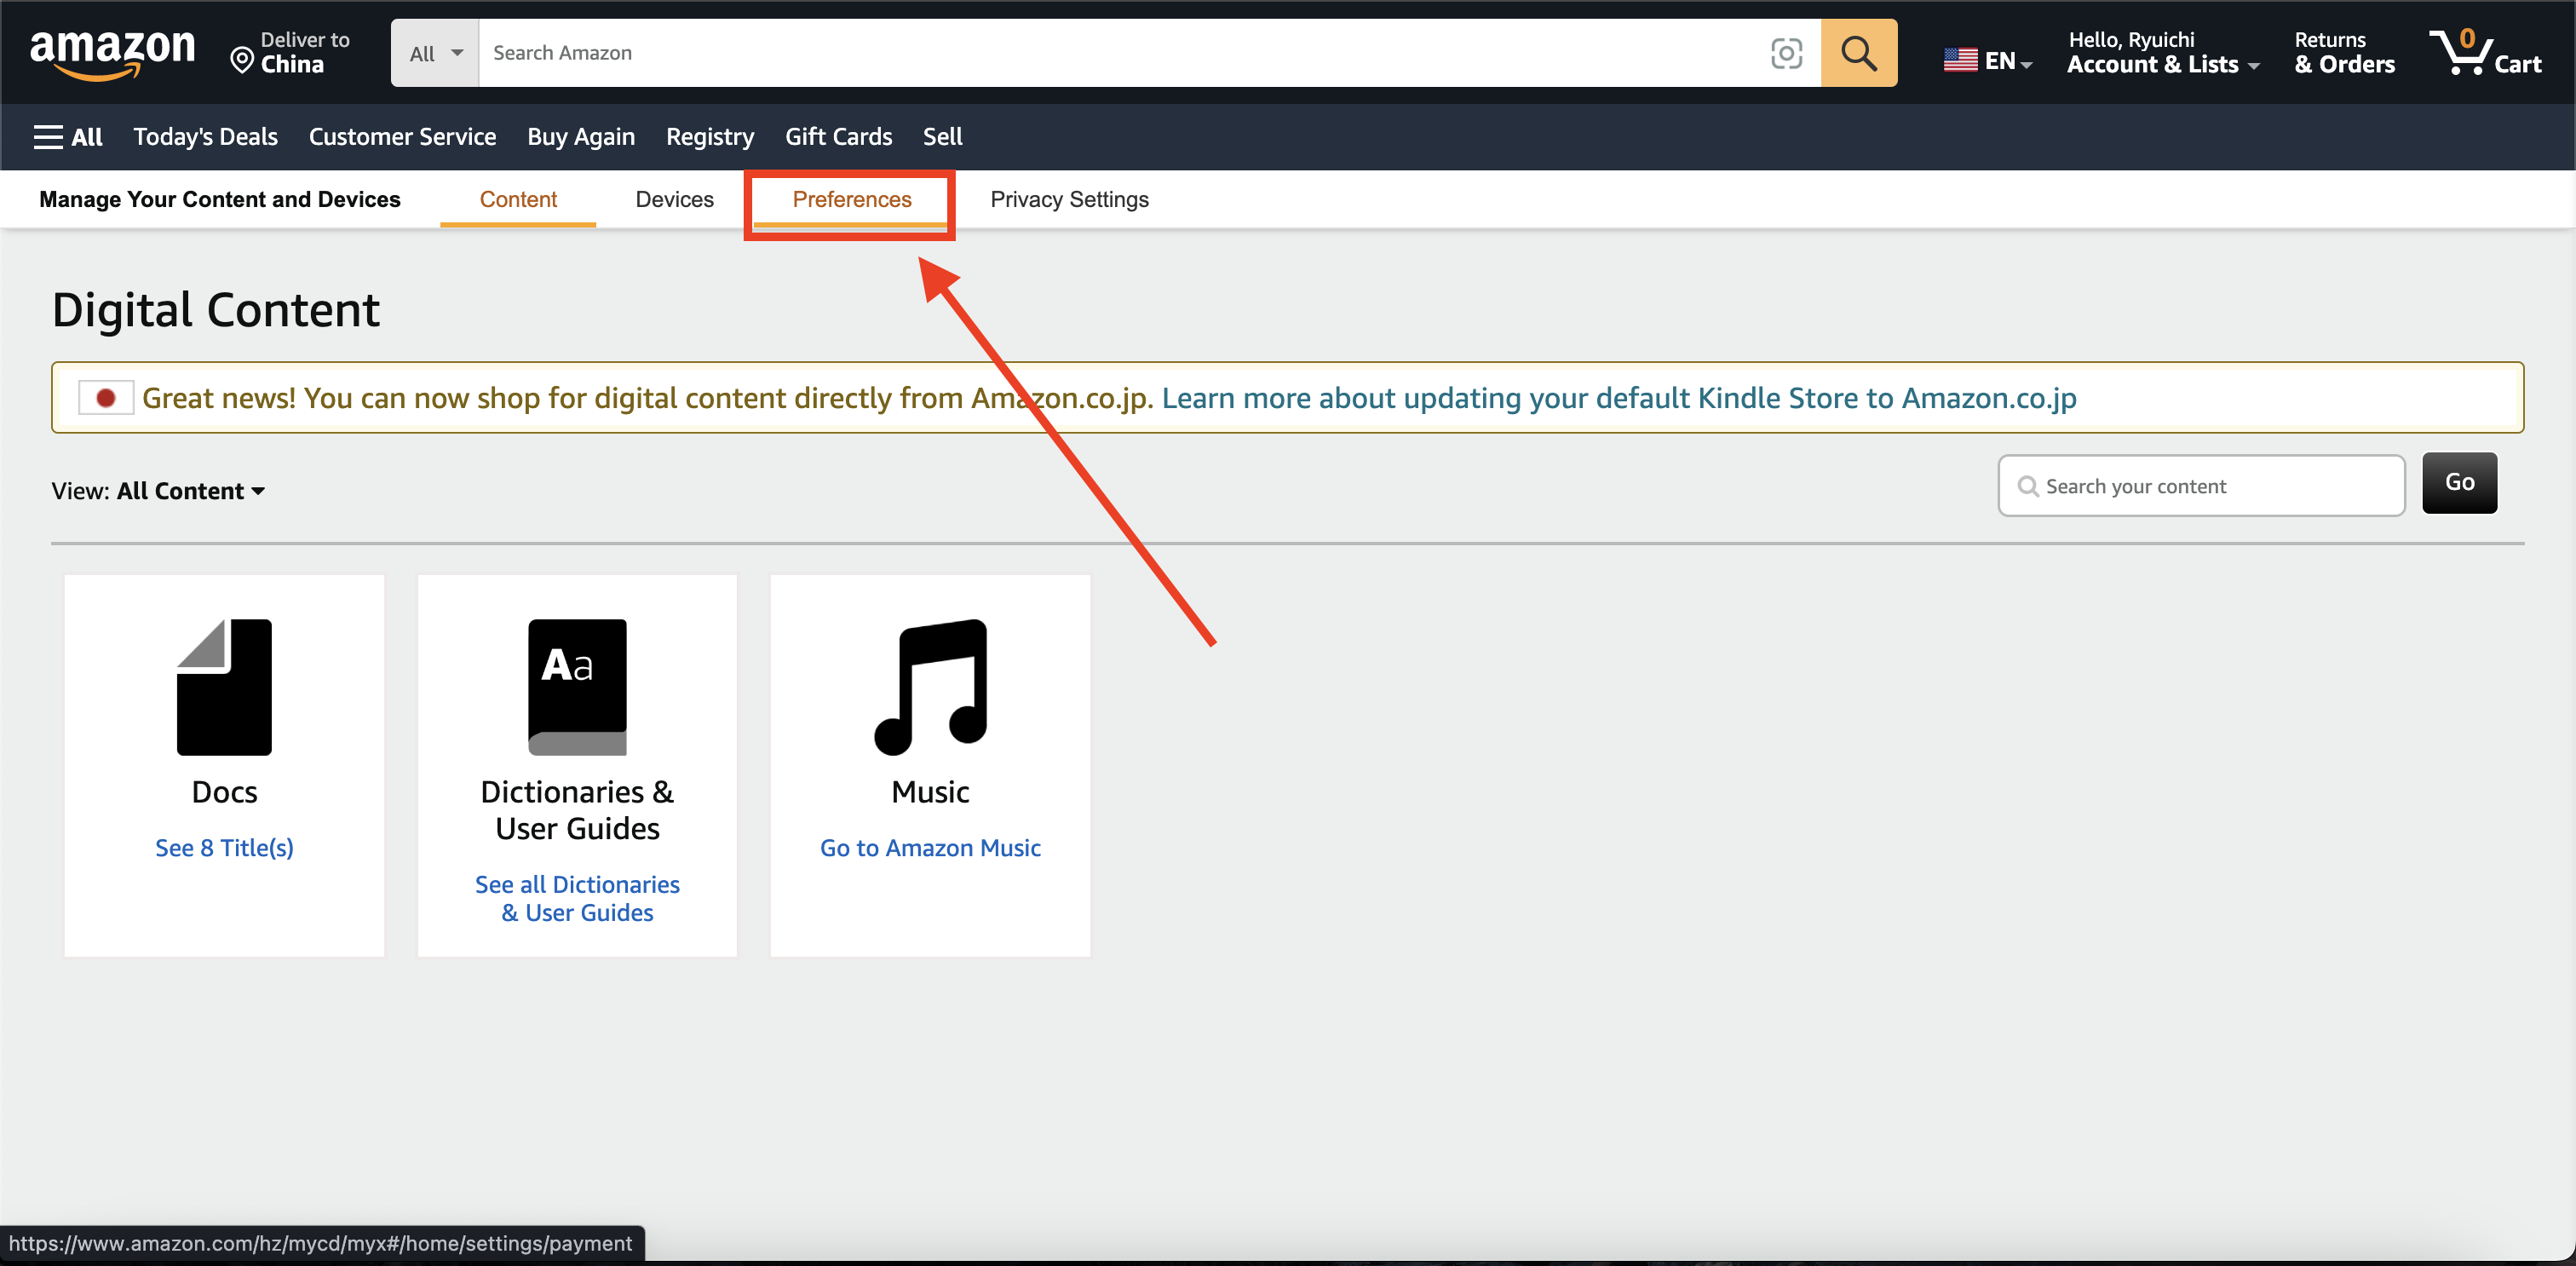Expand the View: All Content dropdown
Screen dimensions: 2576x1266
[x=190, y=491]
